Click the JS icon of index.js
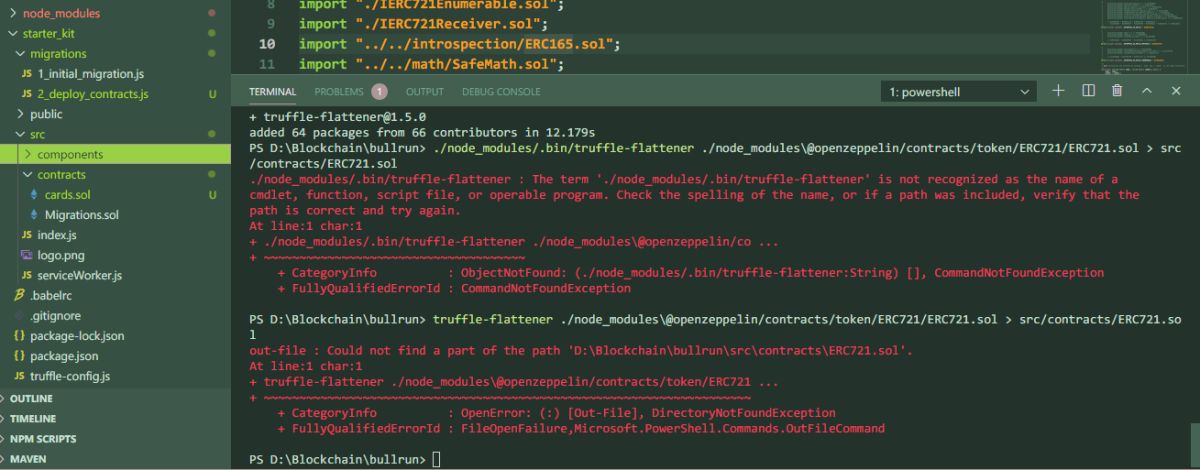Viewport: 1200px width, 470px height. pyautogui.click(x=27, y=234)
